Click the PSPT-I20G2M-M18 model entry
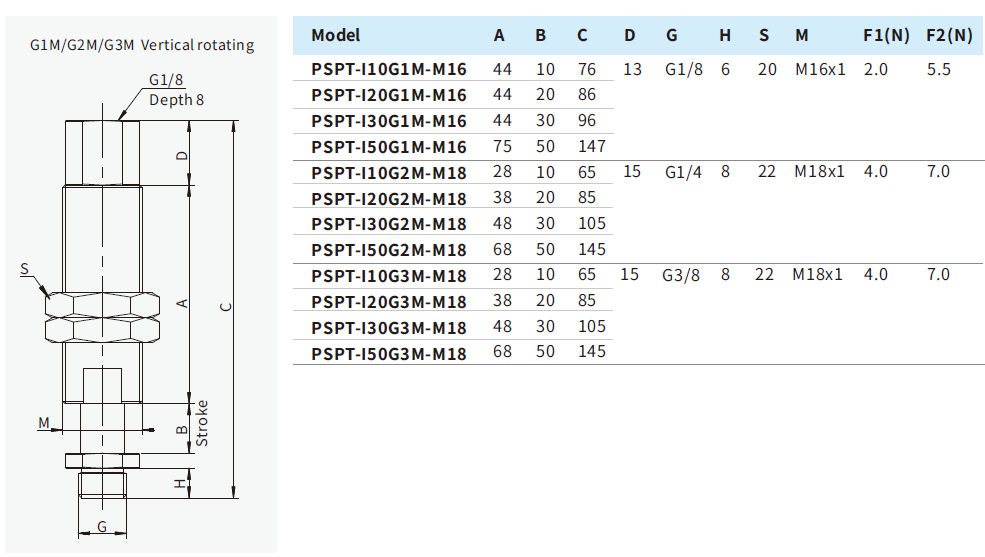Image resolution: width=985 pixels, height=557 pixels. coord(388,198)
